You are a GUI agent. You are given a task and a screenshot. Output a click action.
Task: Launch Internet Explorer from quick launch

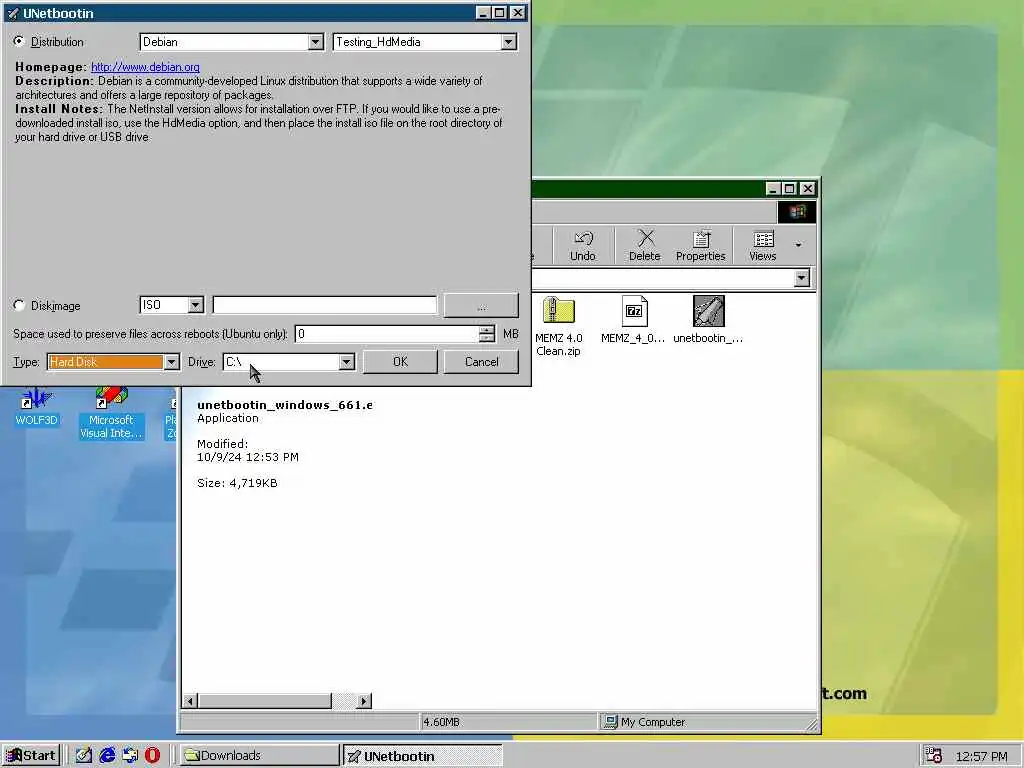pos(107,756)
